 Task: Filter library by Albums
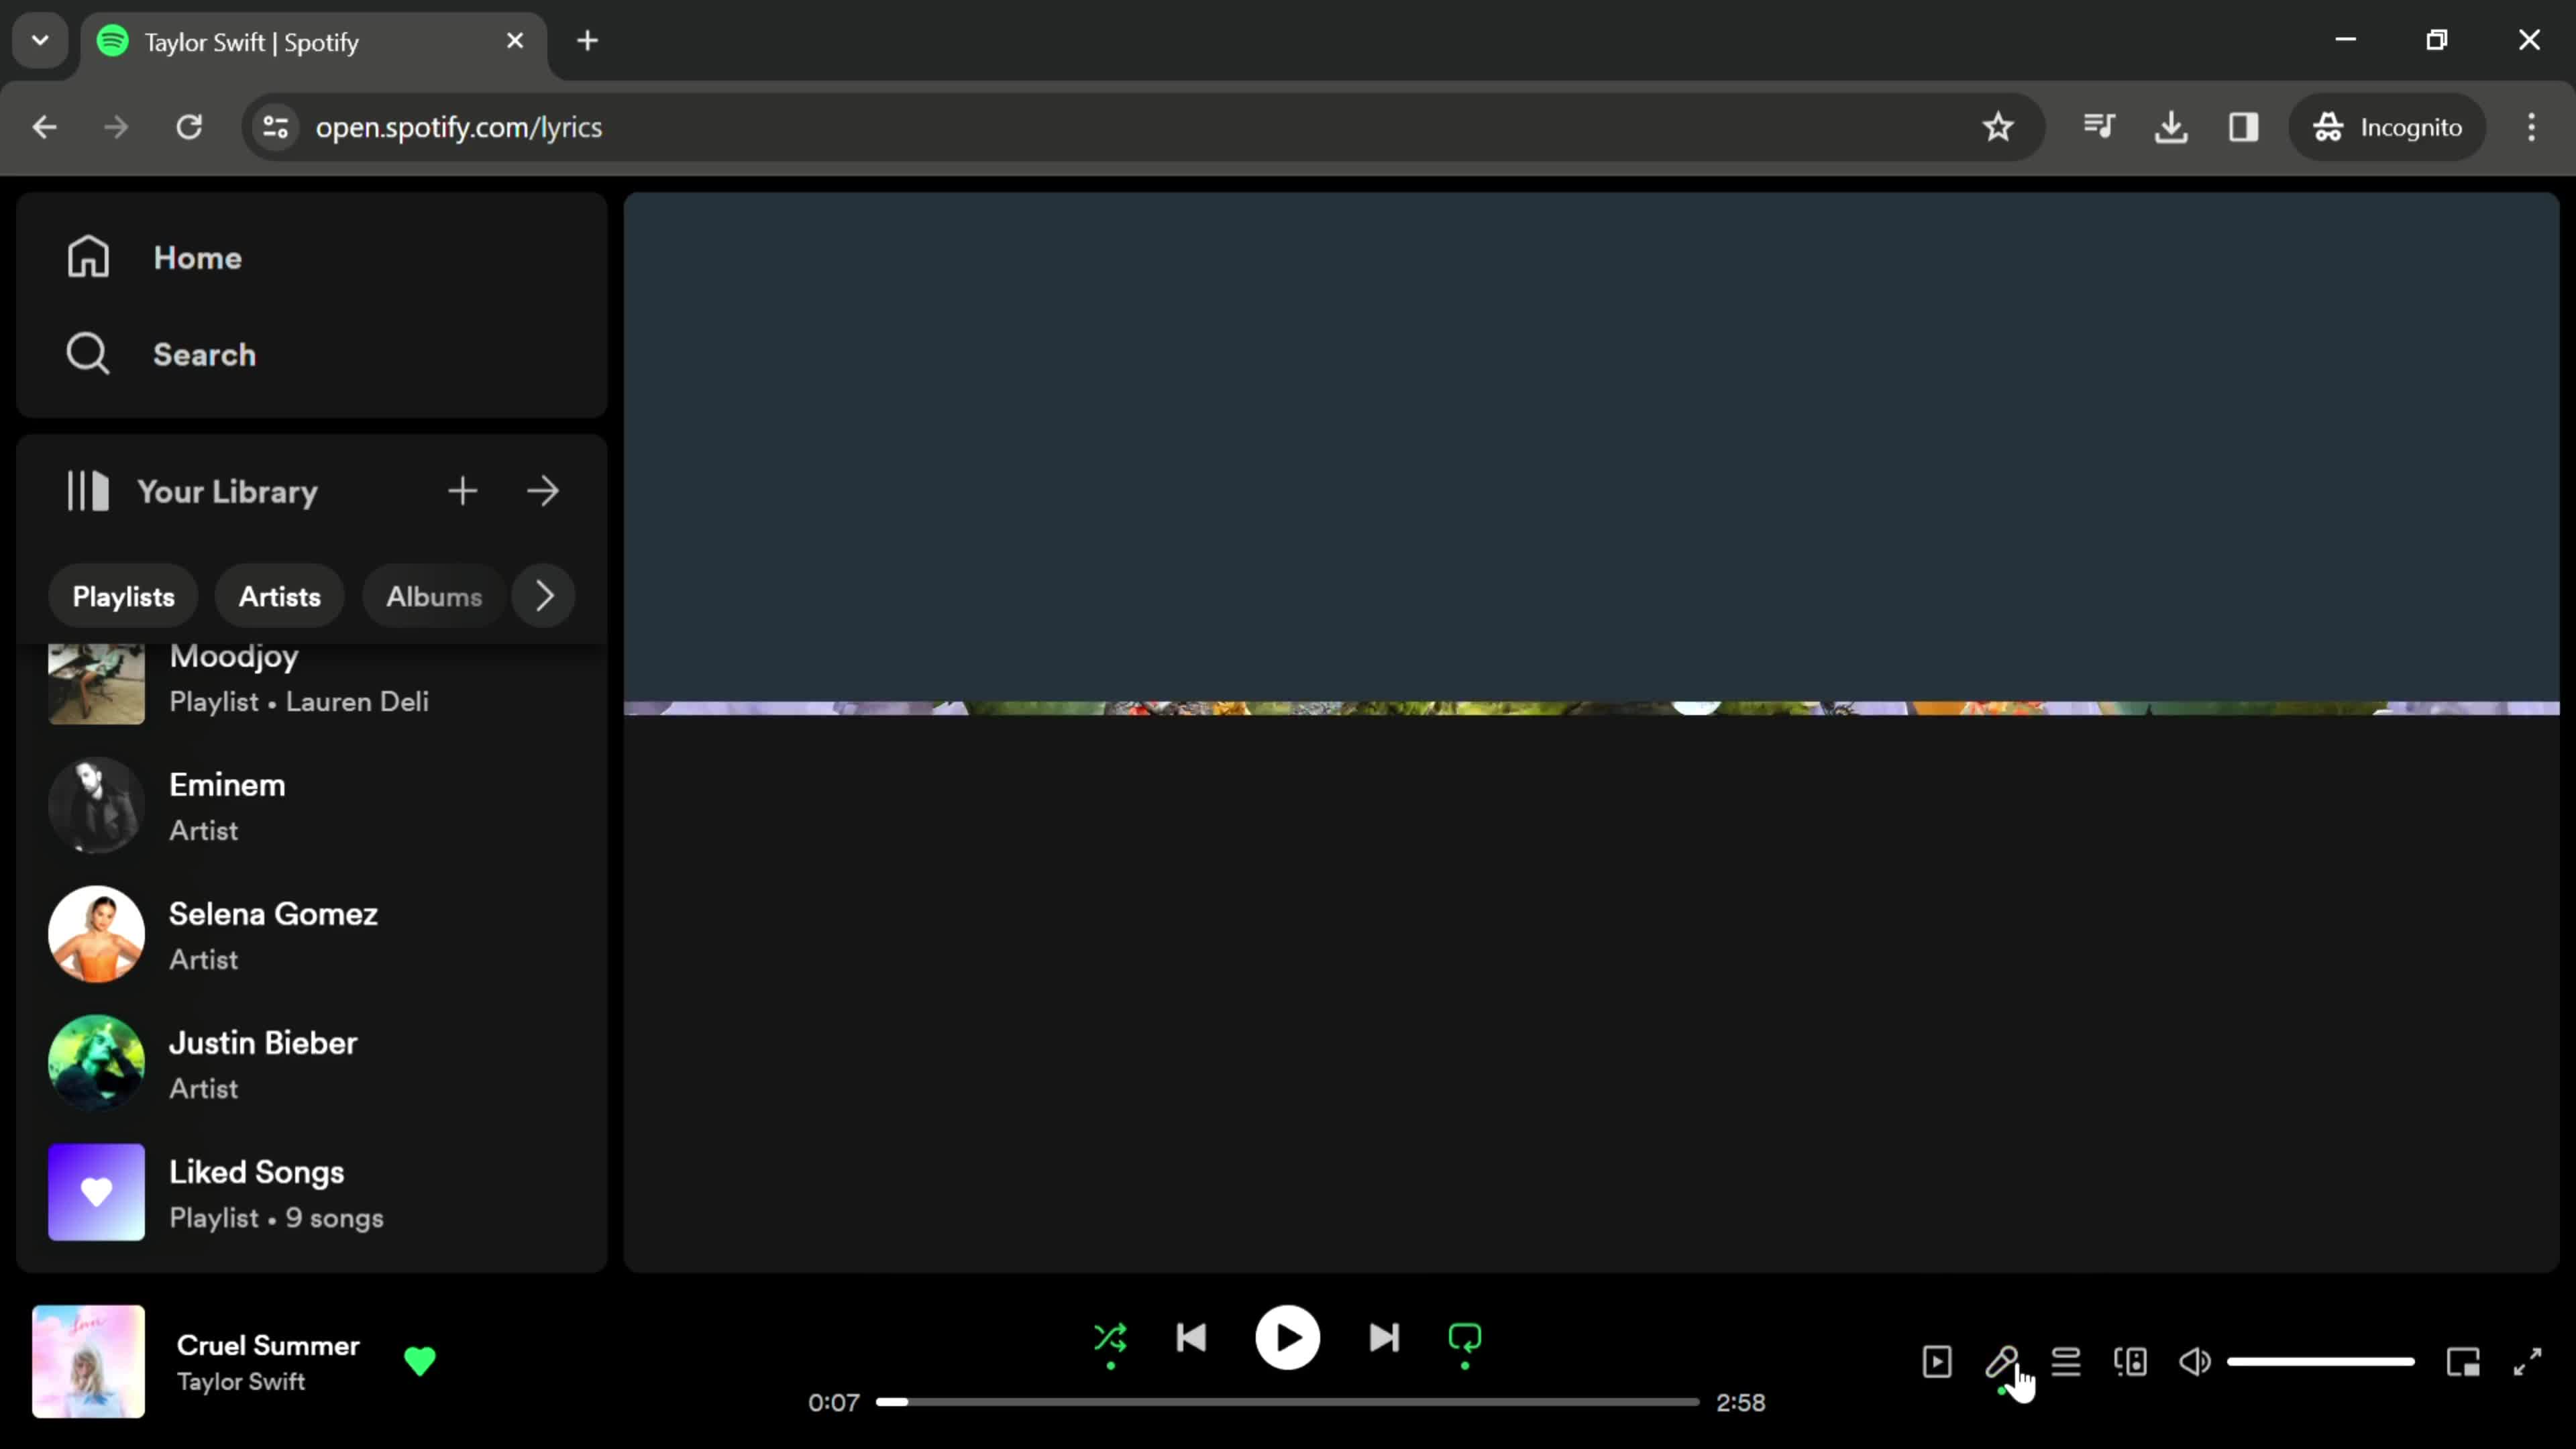[x=434, y=596]
